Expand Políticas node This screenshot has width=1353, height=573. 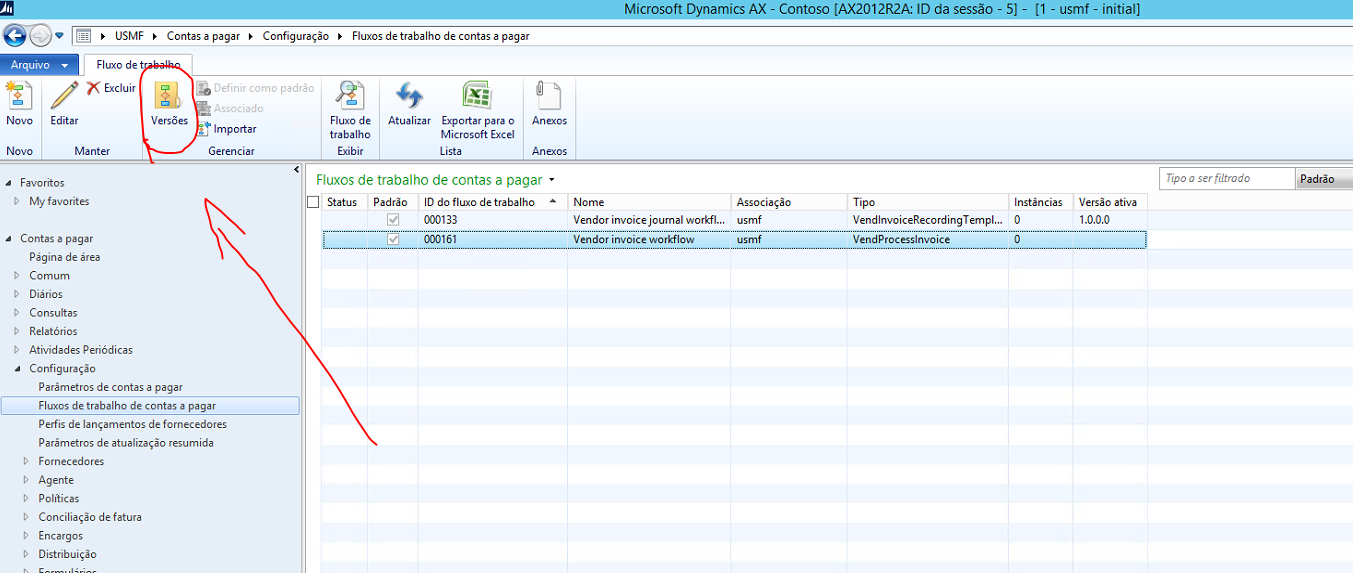26,498
